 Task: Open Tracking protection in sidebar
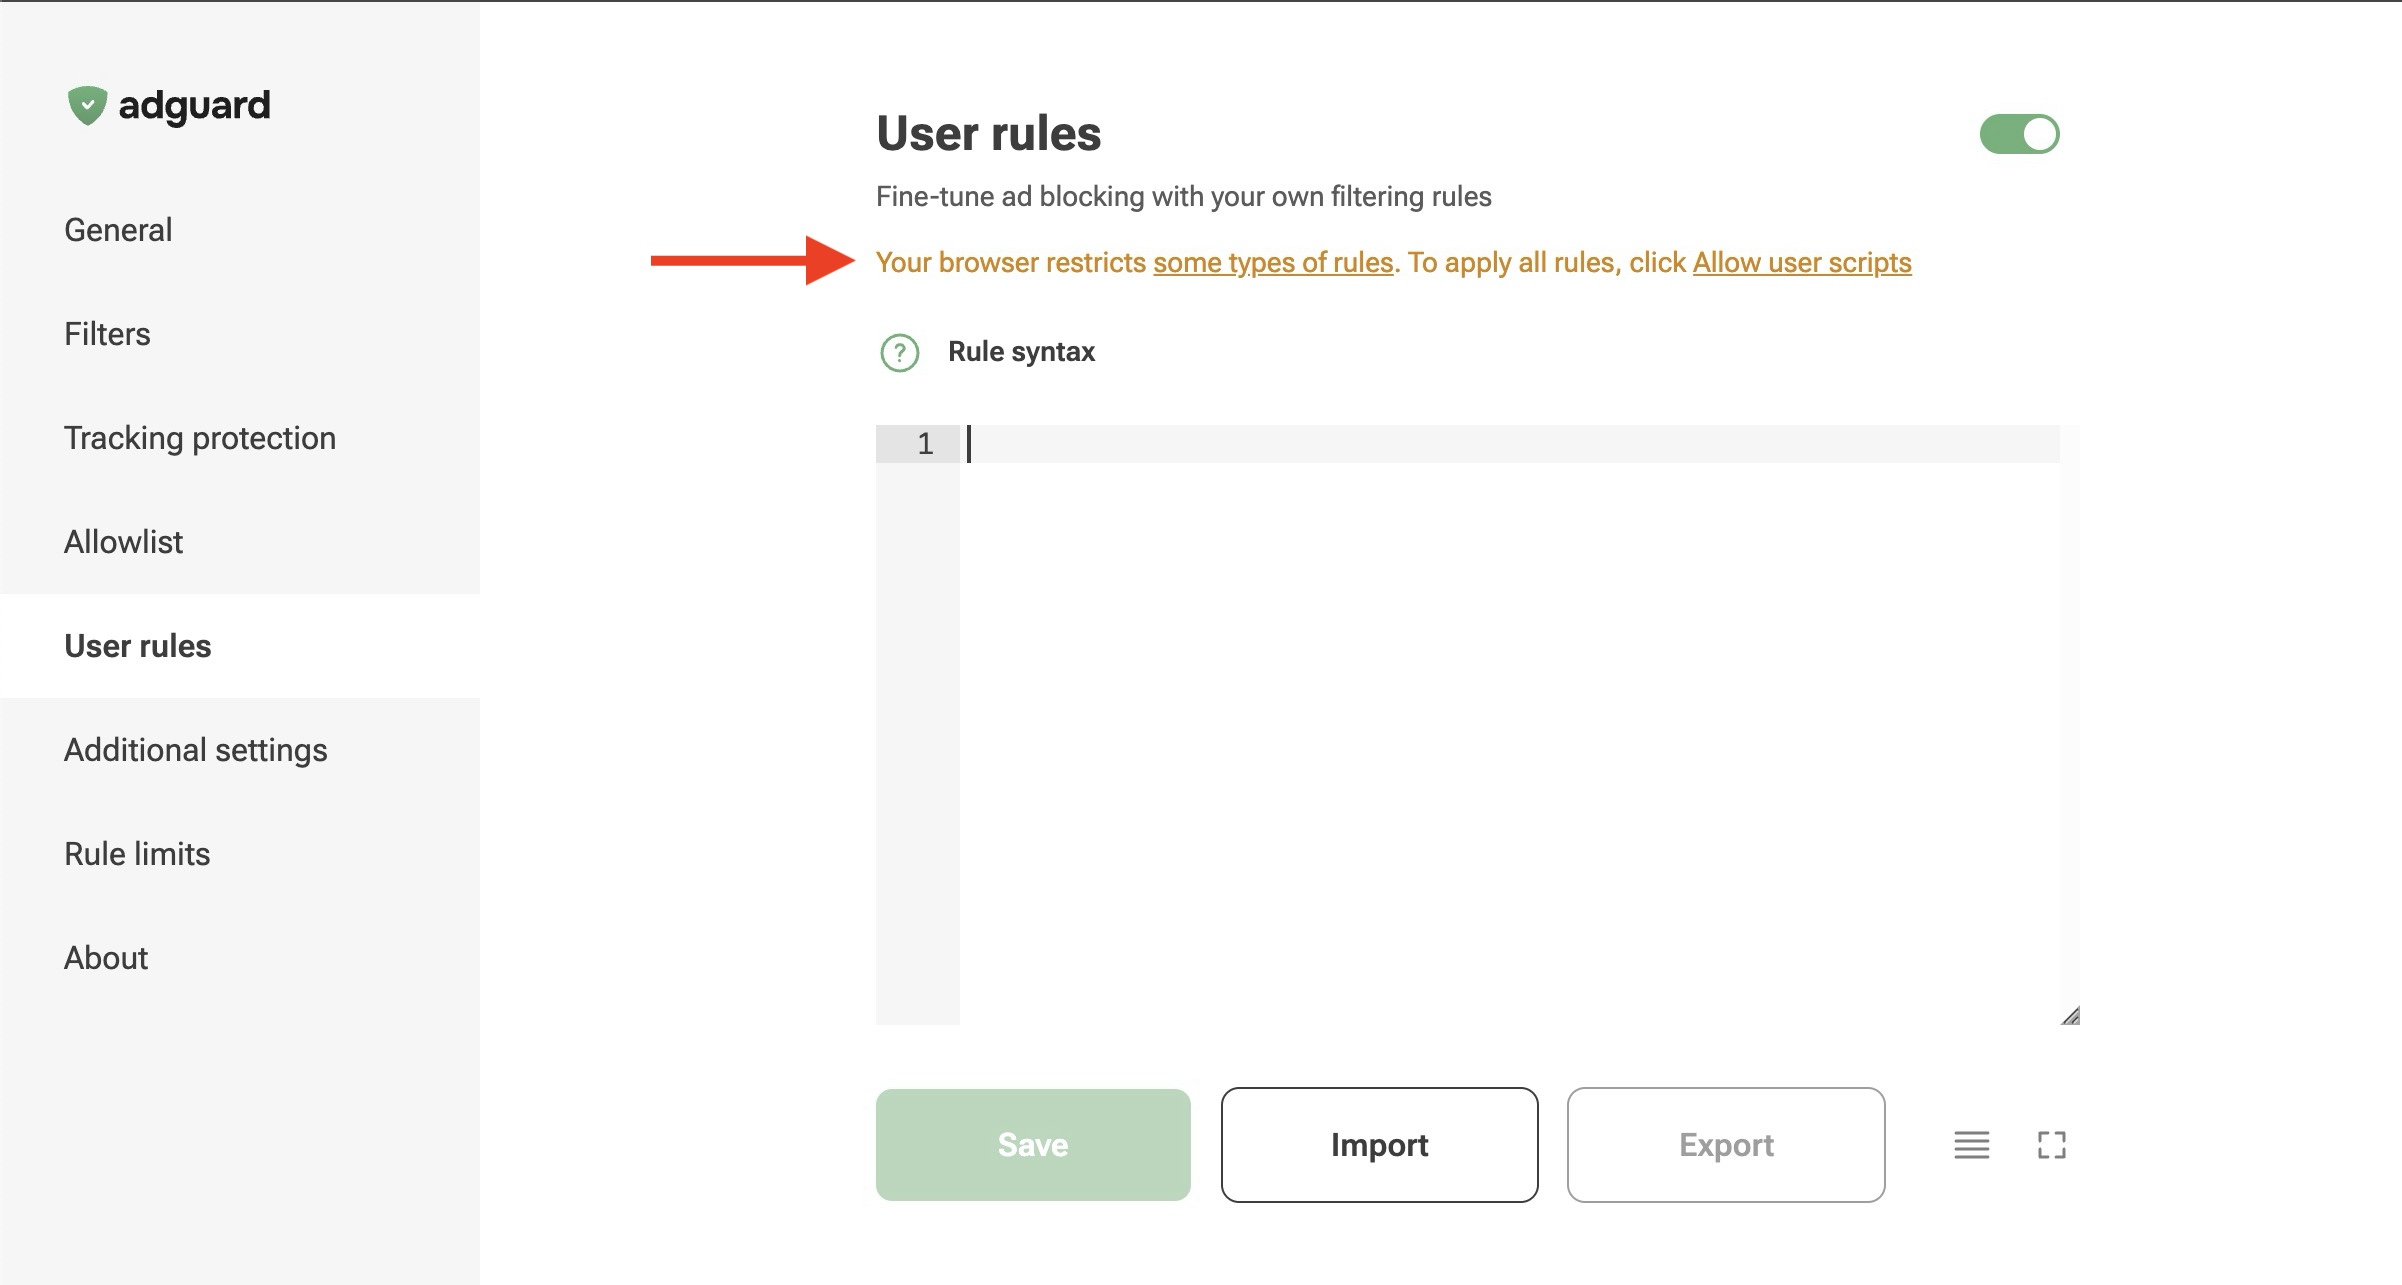point(200,438)
